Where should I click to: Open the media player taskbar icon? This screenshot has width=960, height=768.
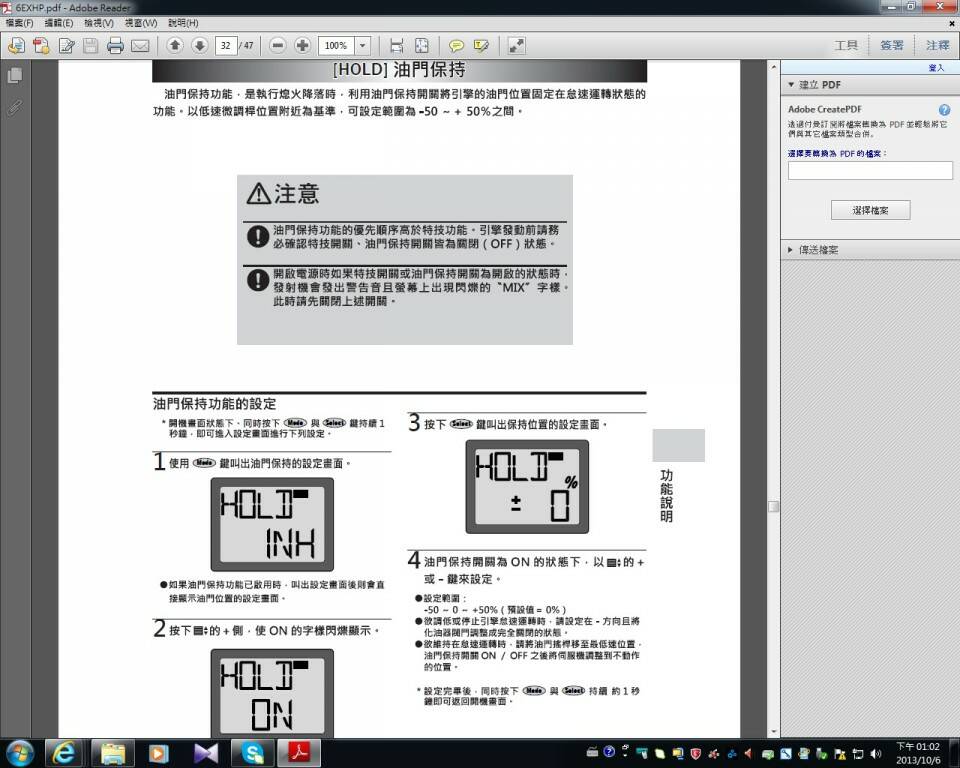[158, 753]
